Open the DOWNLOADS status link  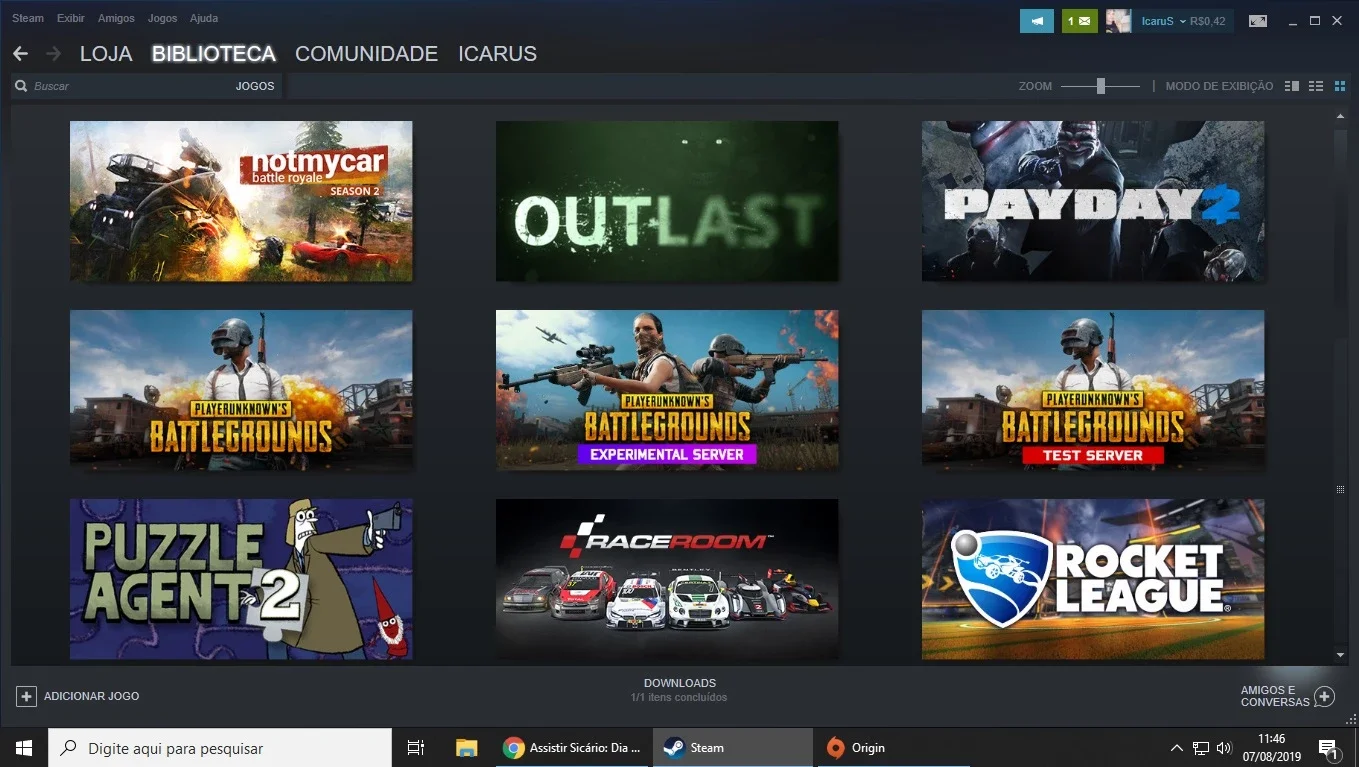point(680,684)
